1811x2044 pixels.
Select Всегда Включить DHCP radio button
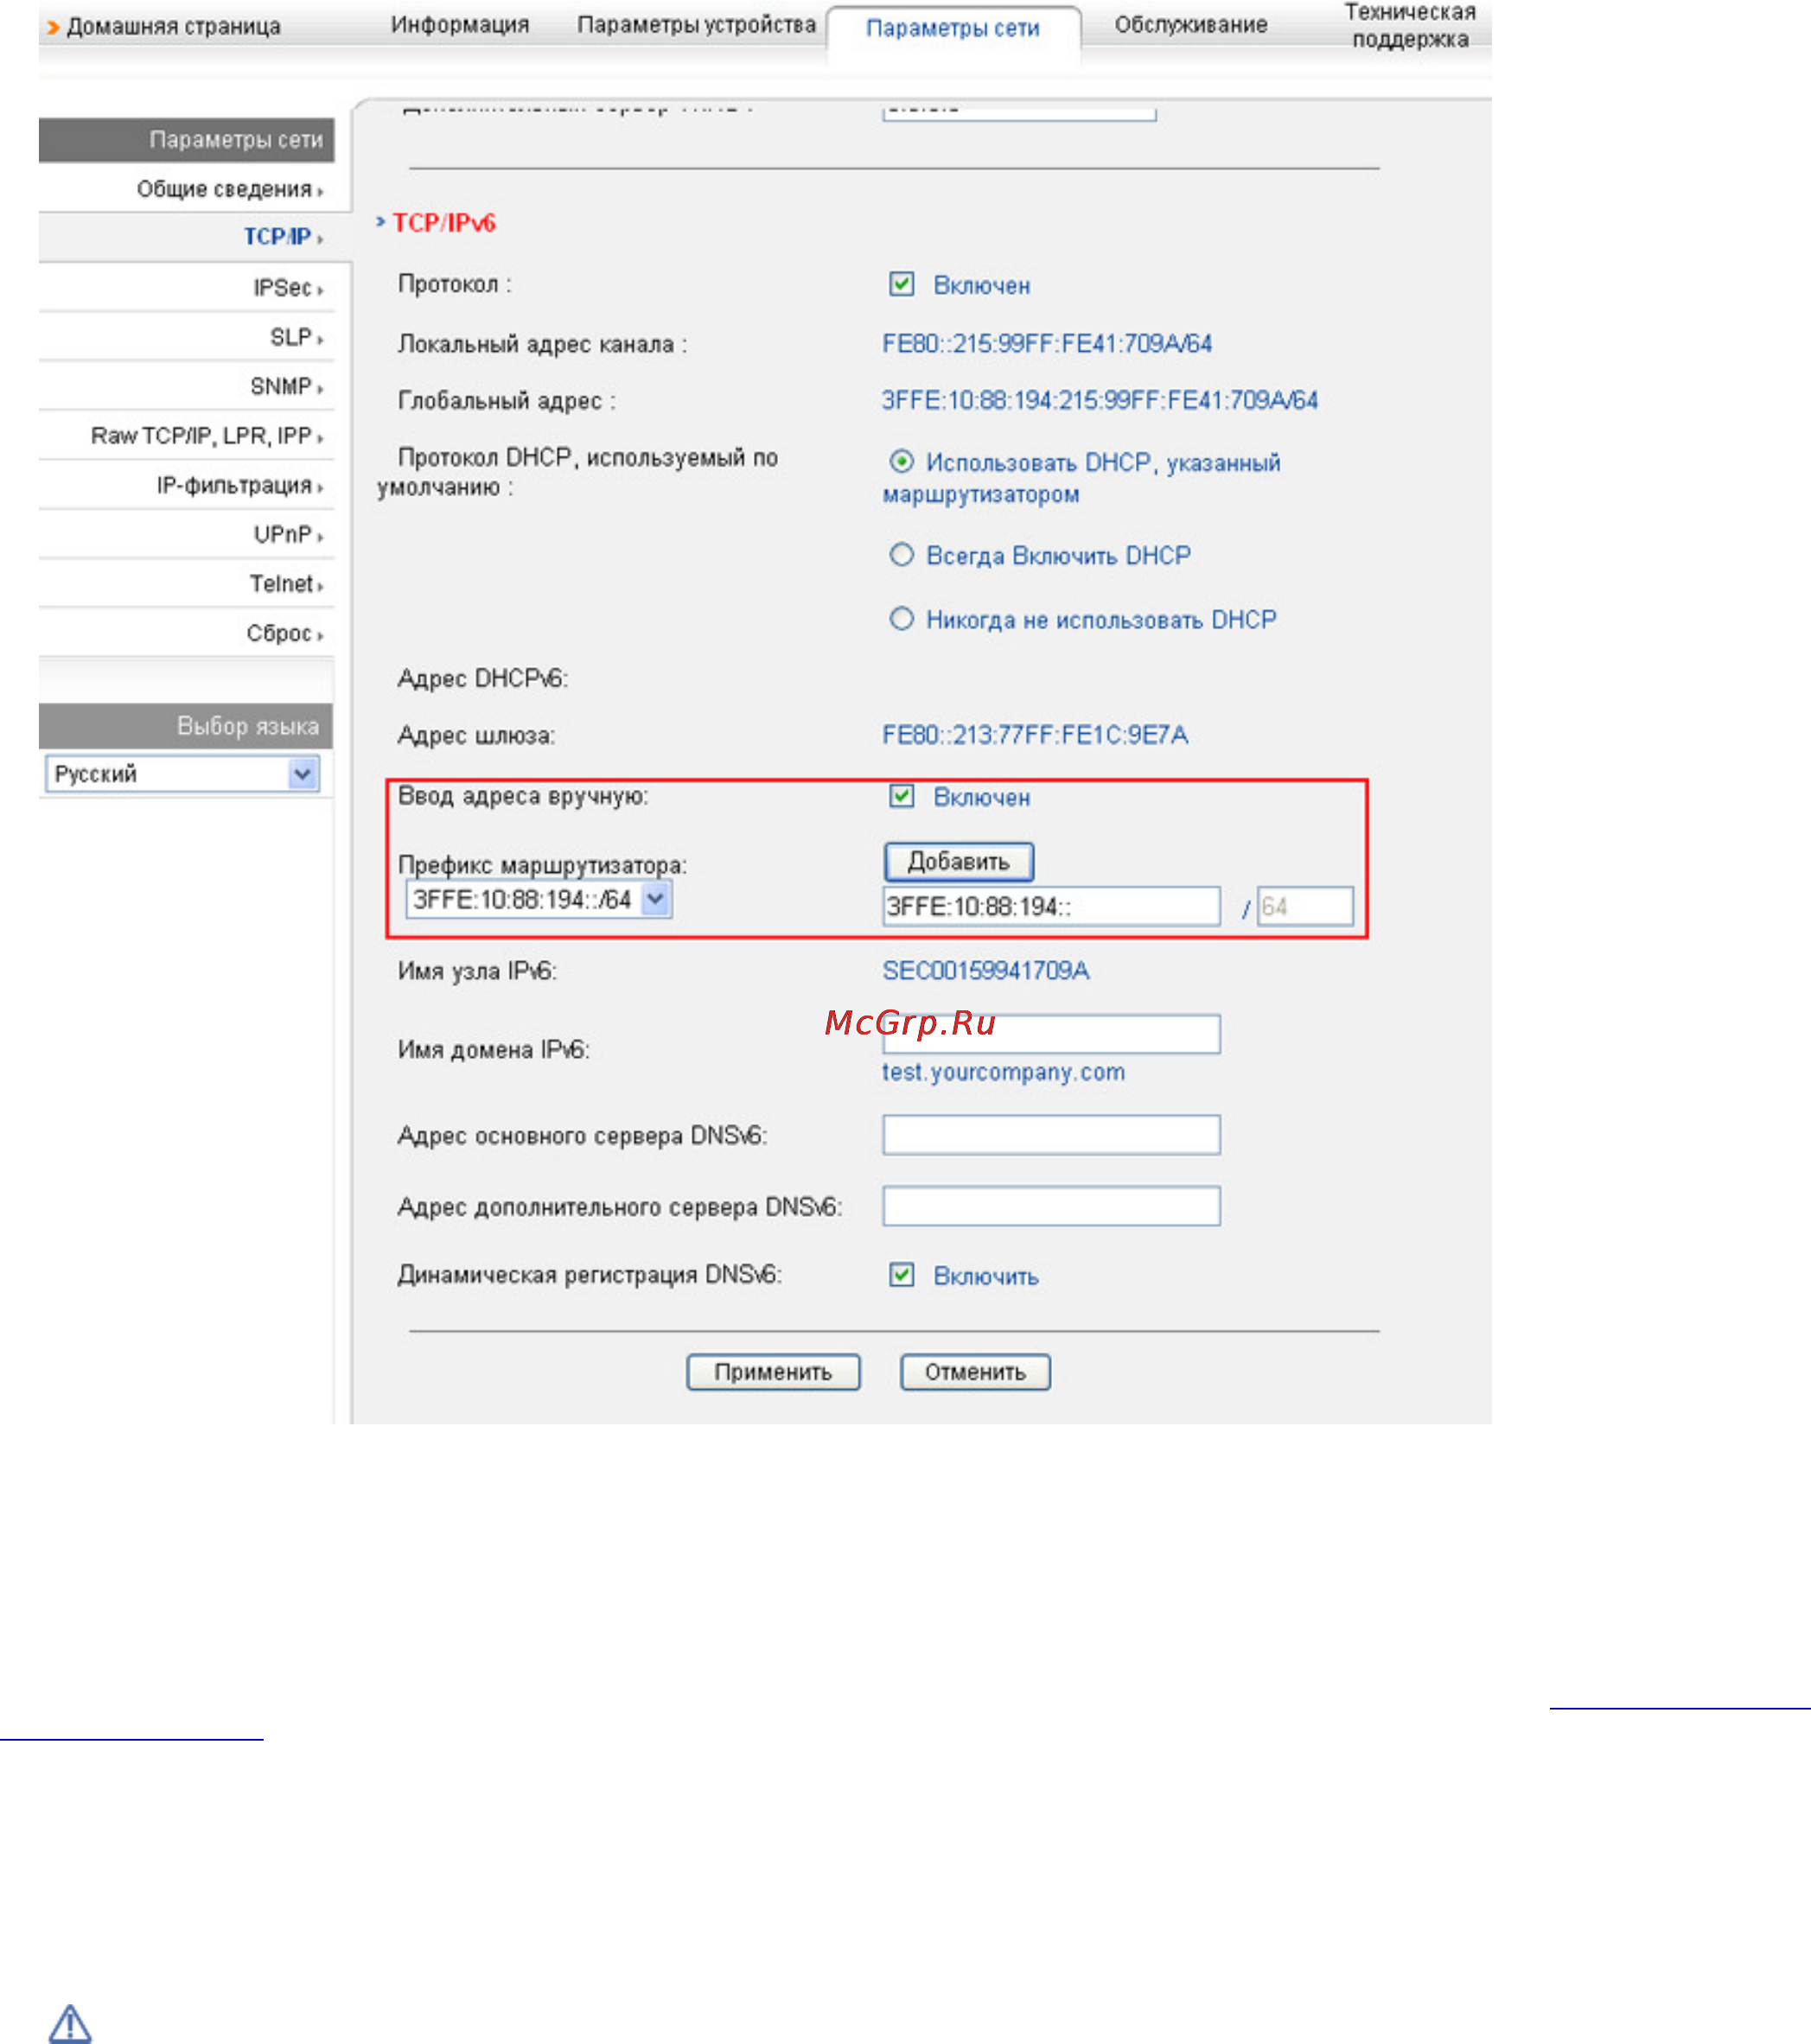(x=901, y=554)
